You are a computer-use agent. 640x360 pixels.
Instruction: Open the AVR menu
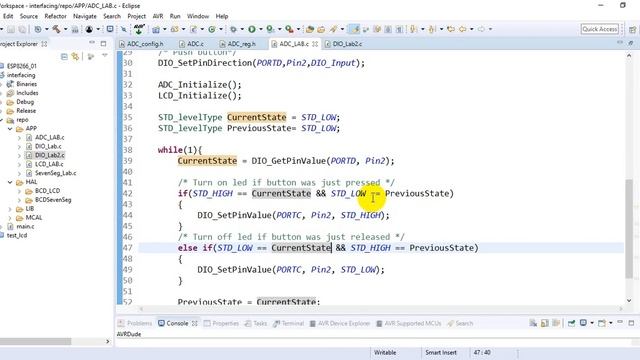[158, 16]
